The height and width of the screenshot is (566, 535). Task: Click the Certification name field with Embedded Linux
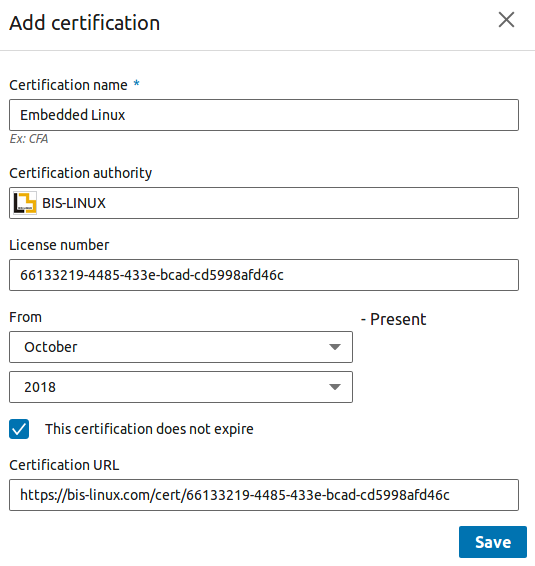264,115
